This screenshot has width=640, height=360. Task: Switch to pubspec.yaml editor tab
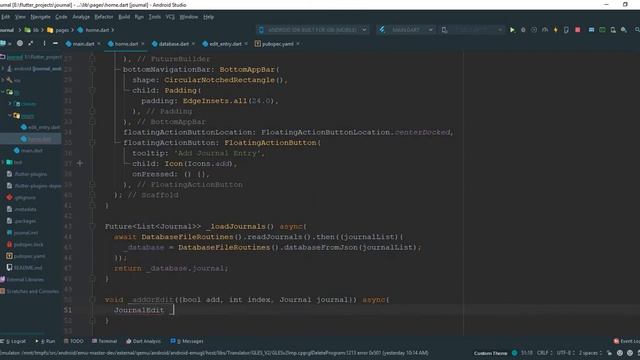click(277, 44)
